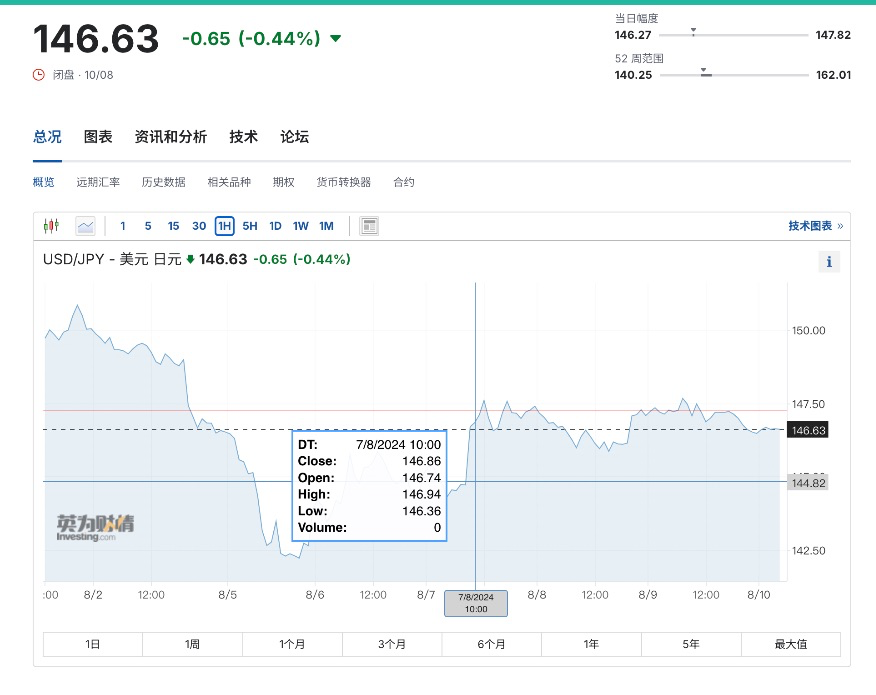Open the 技术图表 » link
The image size is (876, 695).
pos(811,226)
